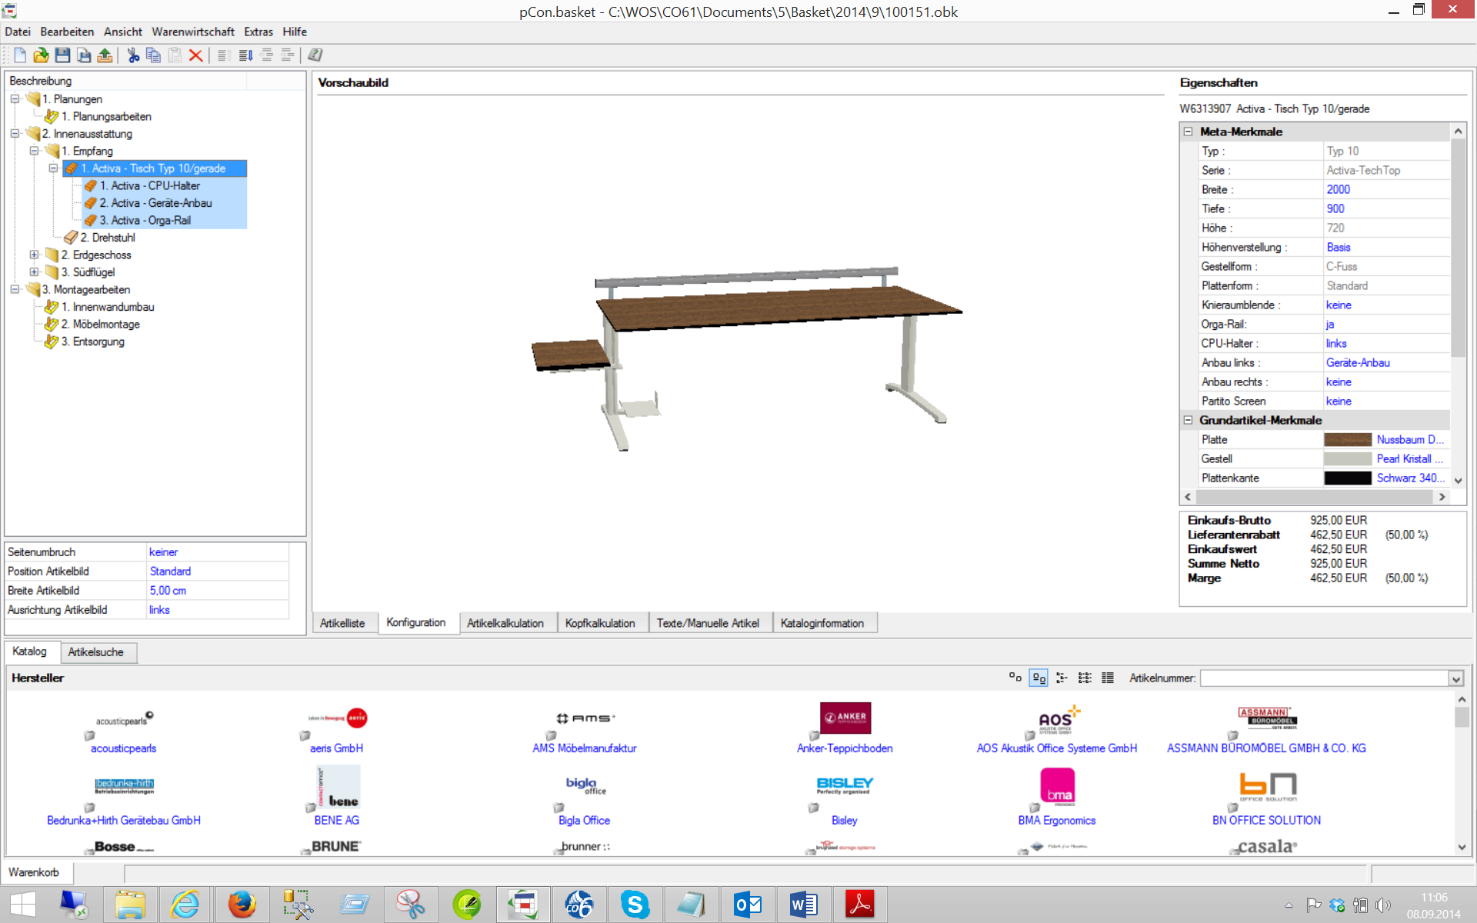Viewport: 1477px width, 923px height.
Task: Open help with the question mark icon
Action: click(x=315, y=55)
